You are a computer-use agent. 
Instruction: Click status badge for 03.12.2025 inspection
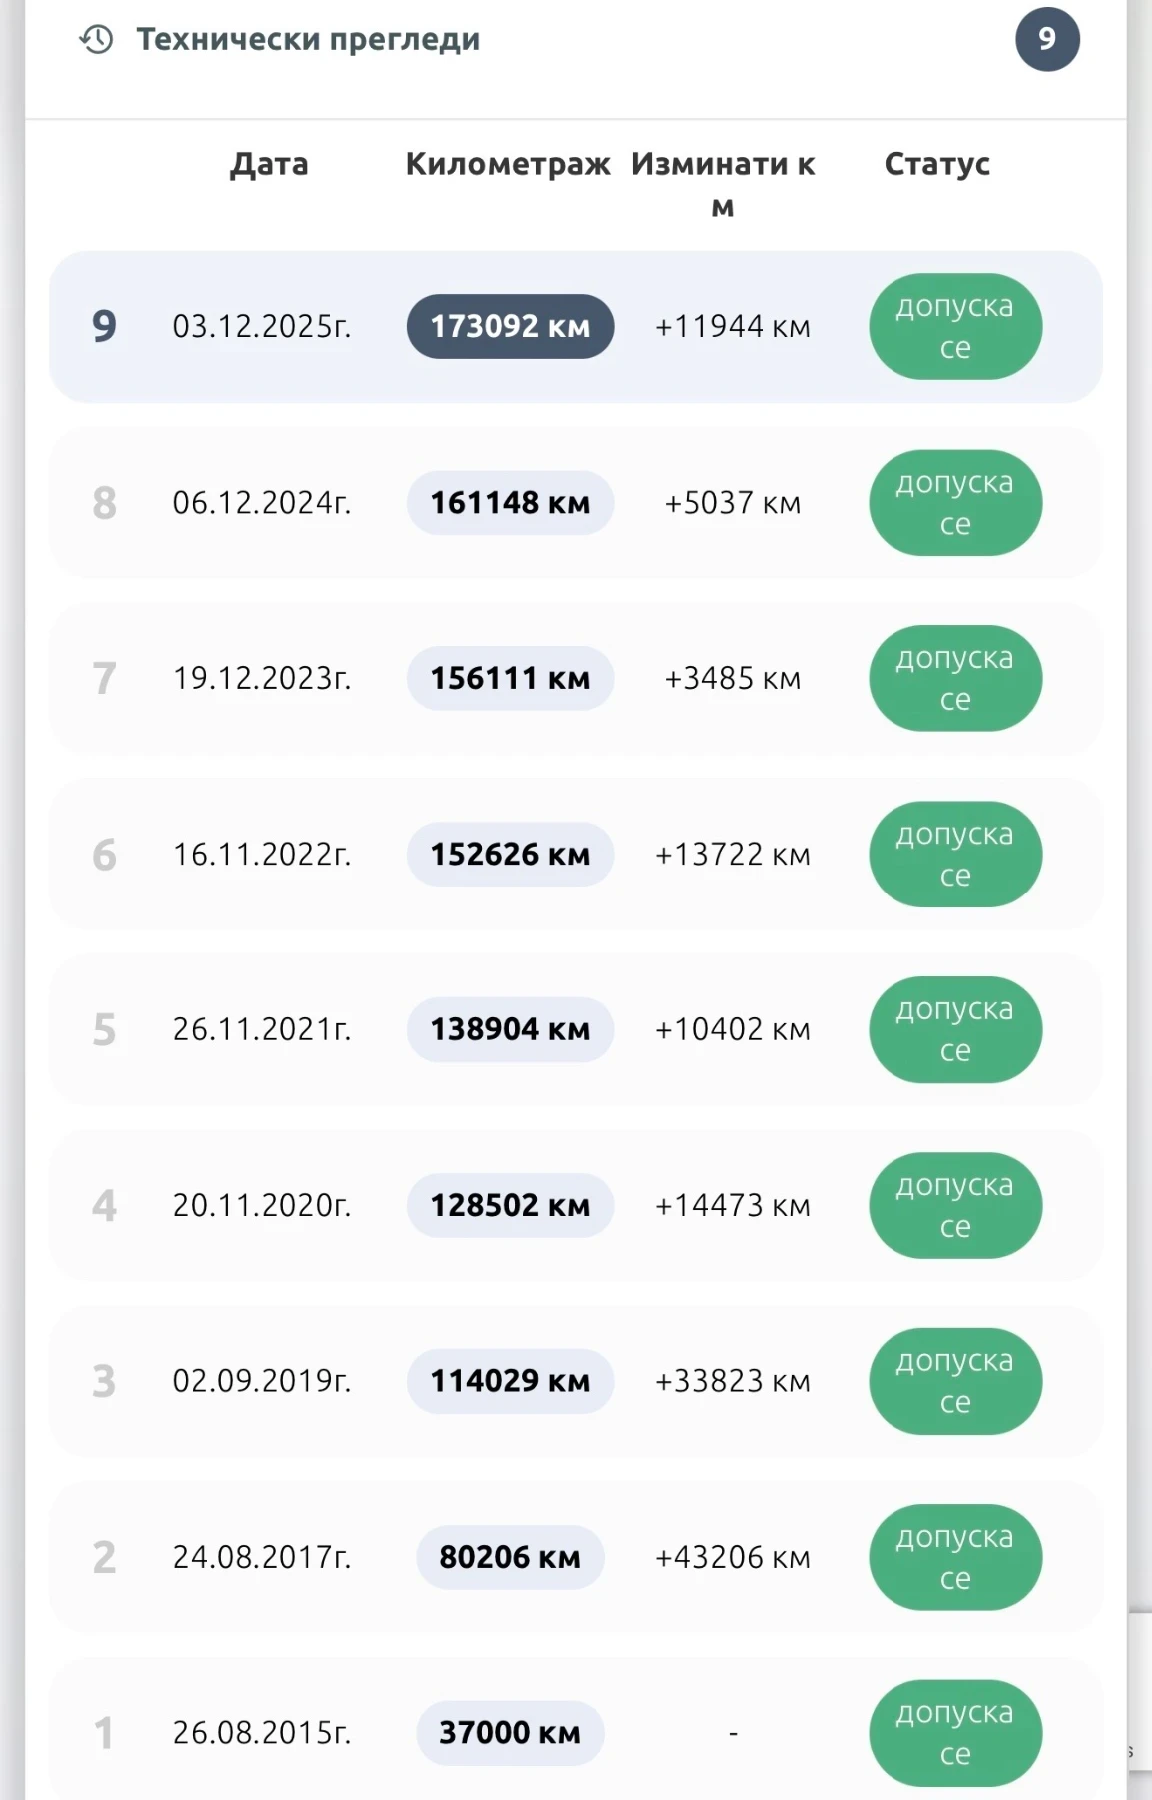pyautogui.click(x=955, y=327)
